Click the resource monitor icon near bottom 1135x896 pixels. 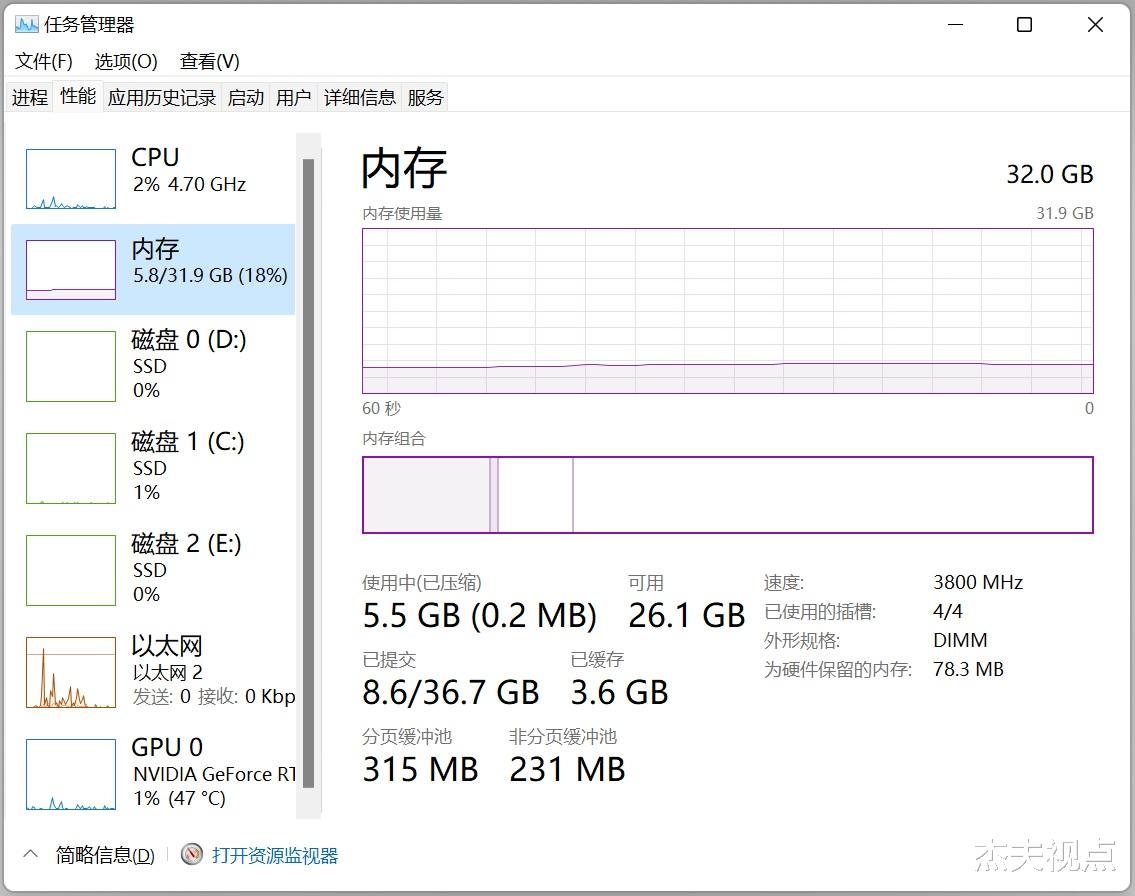(189, 854)
